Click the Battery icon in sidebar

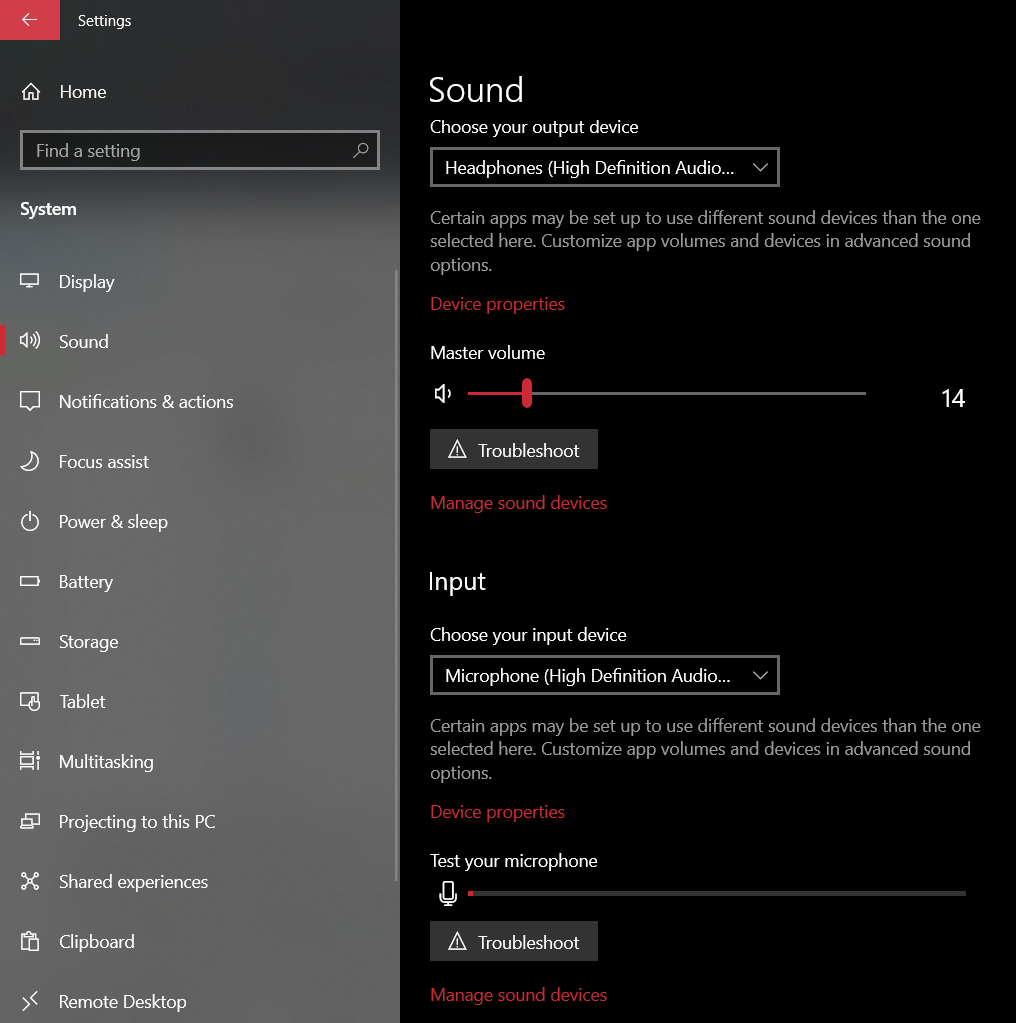tap(30, 582)
